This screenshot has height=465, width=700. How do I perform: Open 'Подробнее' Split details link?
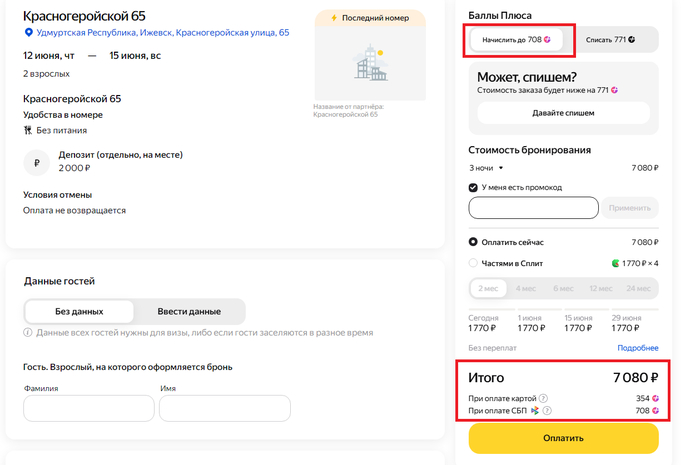[x=638, y=347]
